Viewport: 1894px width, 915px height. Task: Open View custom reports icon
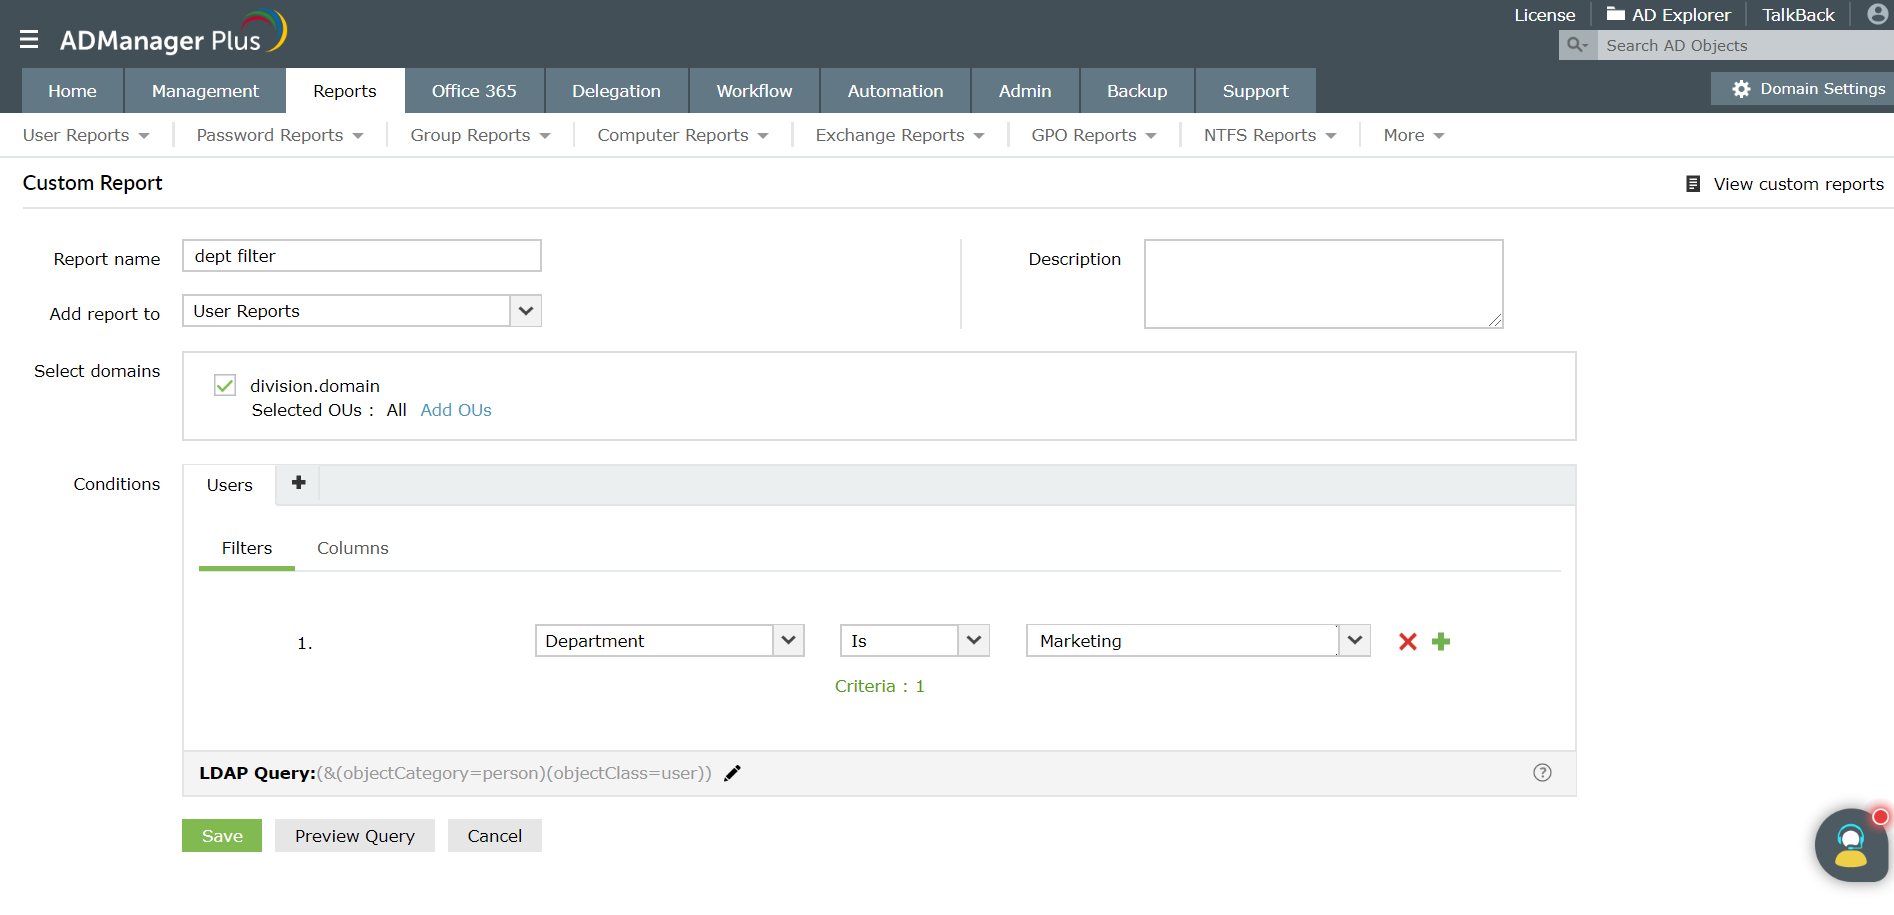click(1692, 184)
